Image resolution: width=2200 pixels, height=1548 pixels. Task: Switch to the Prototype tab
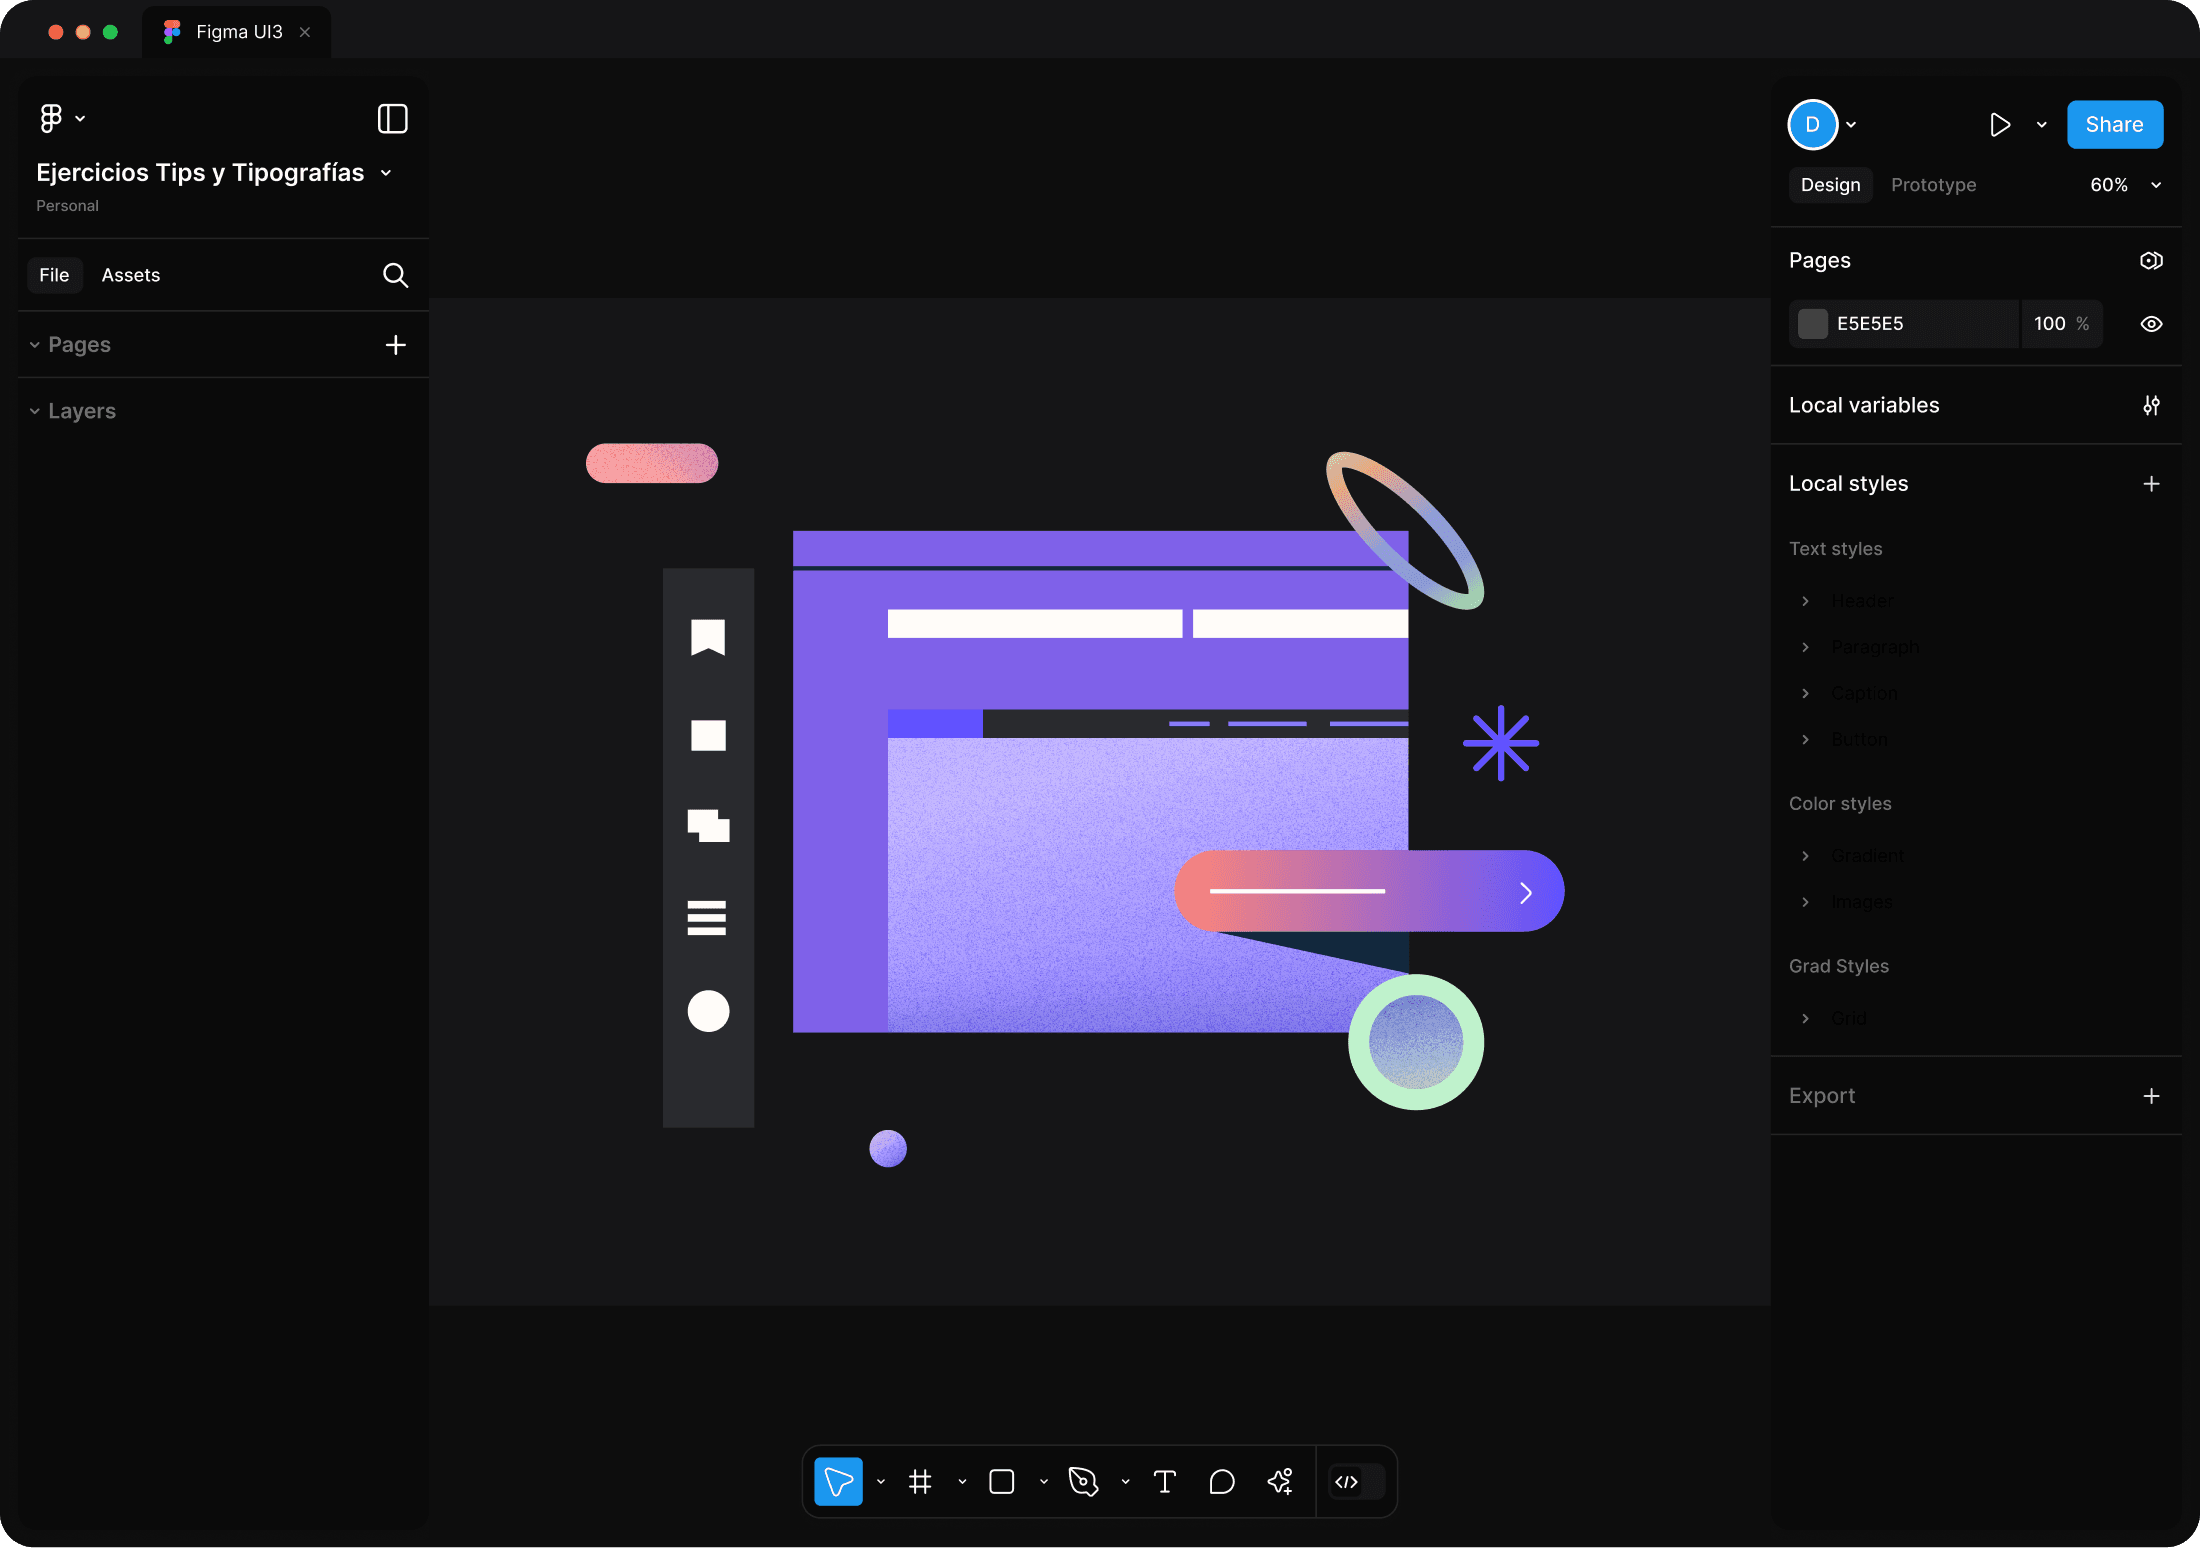[1933, 185]
